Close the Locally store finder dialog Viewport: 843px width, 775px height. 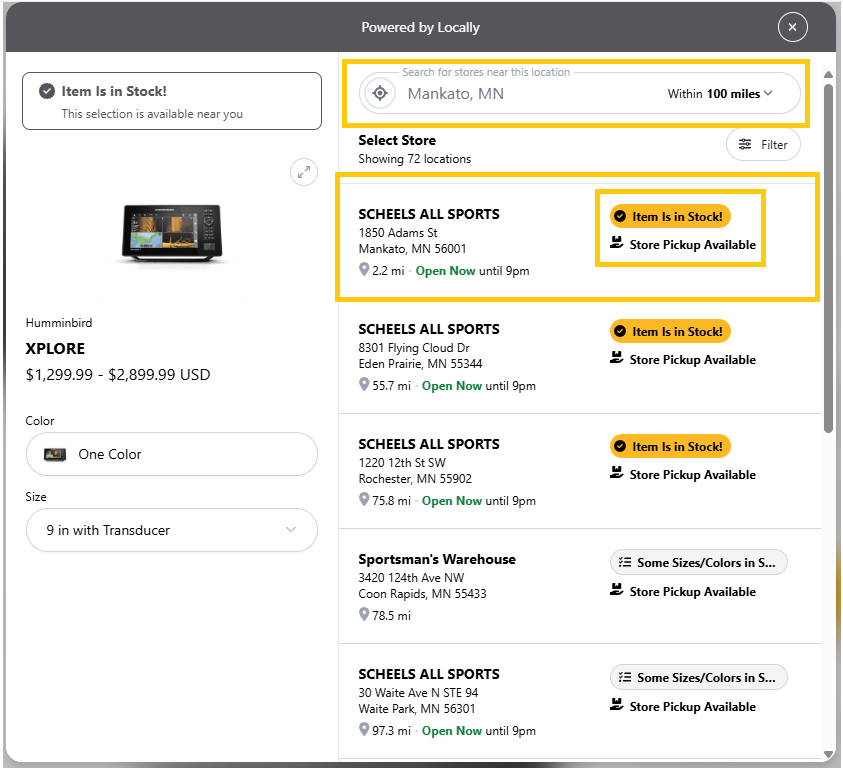[792, 27]
